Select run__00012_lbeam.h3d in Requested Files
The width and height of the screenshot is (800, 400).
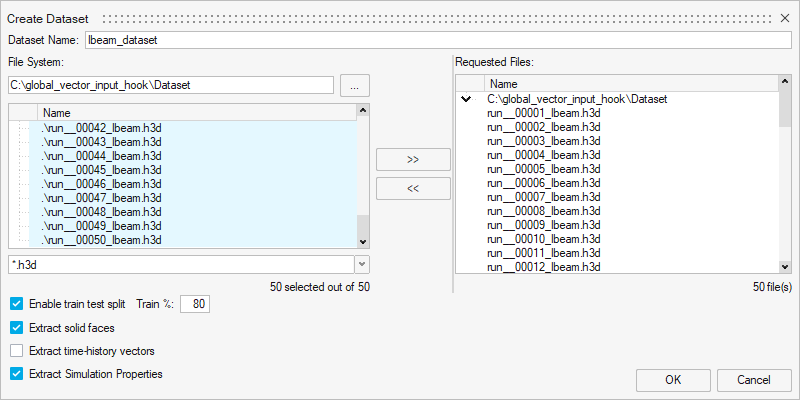point(544,266)
